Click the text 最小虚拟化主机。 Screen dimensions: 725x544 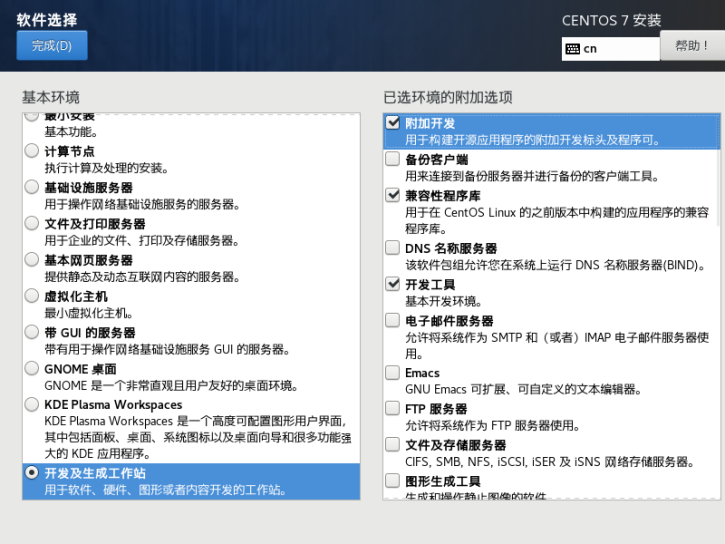(89, 313)
